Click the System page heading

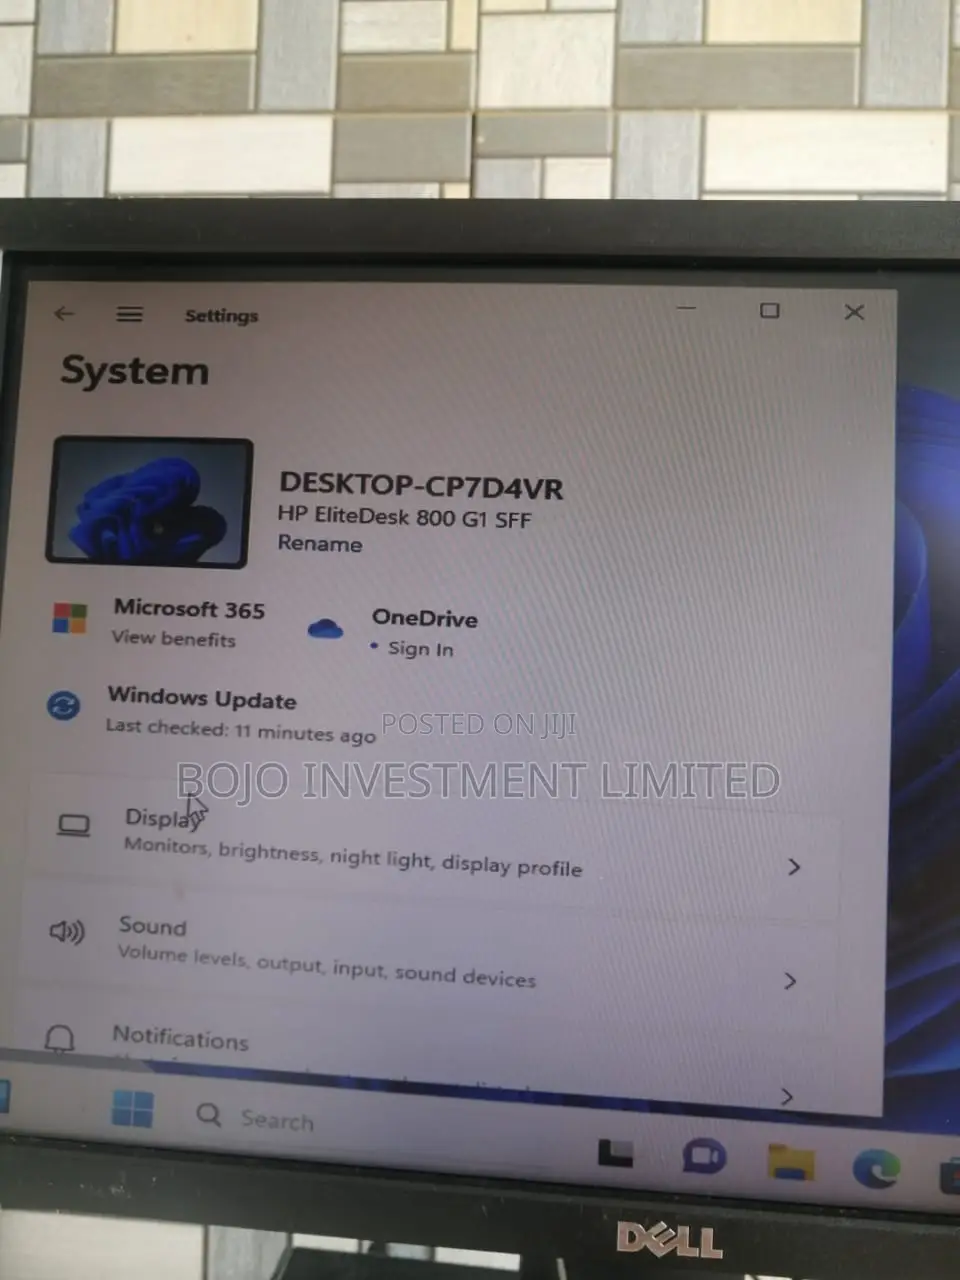pos(135,371)
